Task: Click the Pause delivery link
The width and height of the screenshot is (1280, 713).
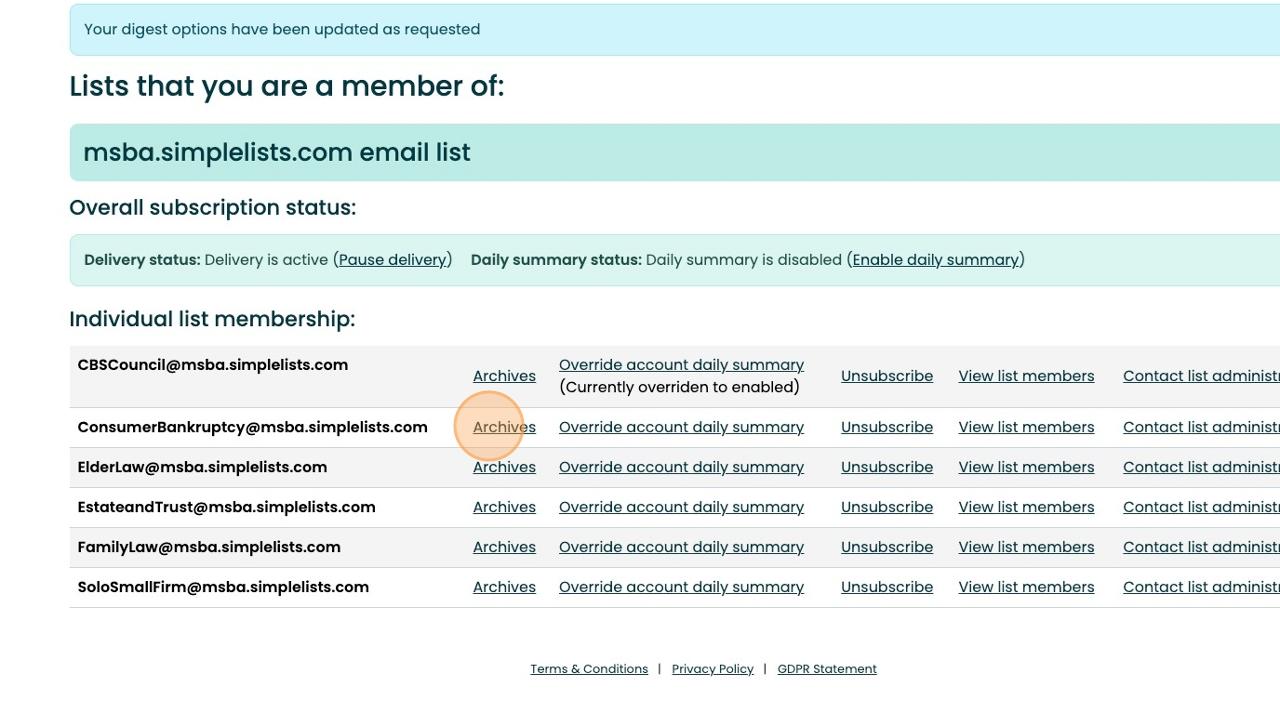Action: (x=393, y=260)
